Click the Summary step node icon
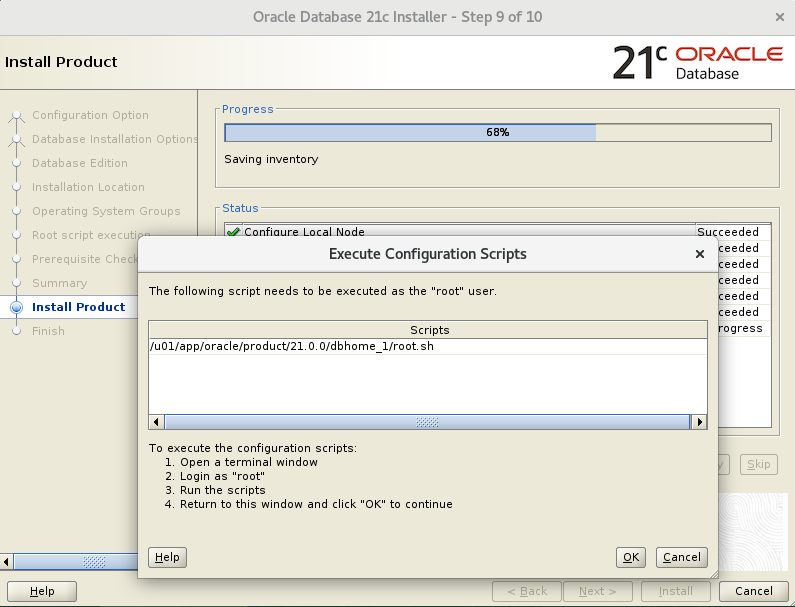 pyautogui.click(x=17, y=283)
